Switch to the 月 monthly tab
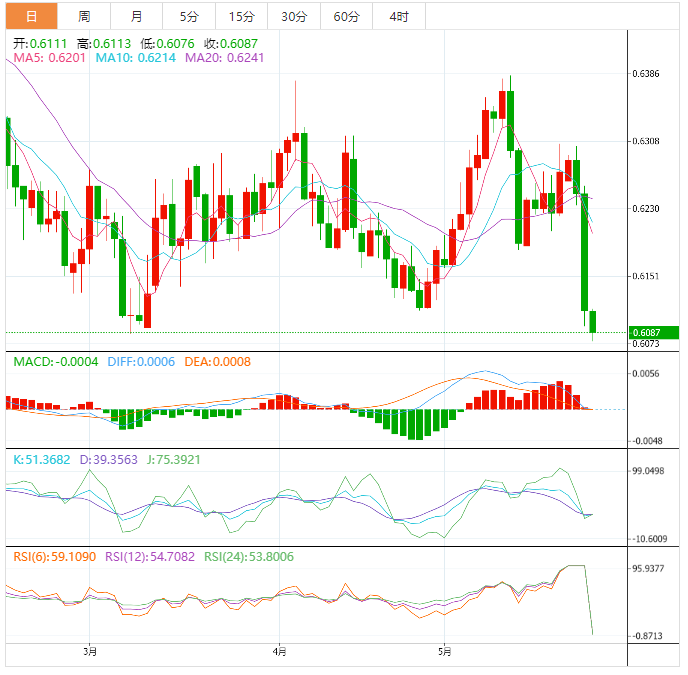The image size is (688, 675). [x=136, y=16]
